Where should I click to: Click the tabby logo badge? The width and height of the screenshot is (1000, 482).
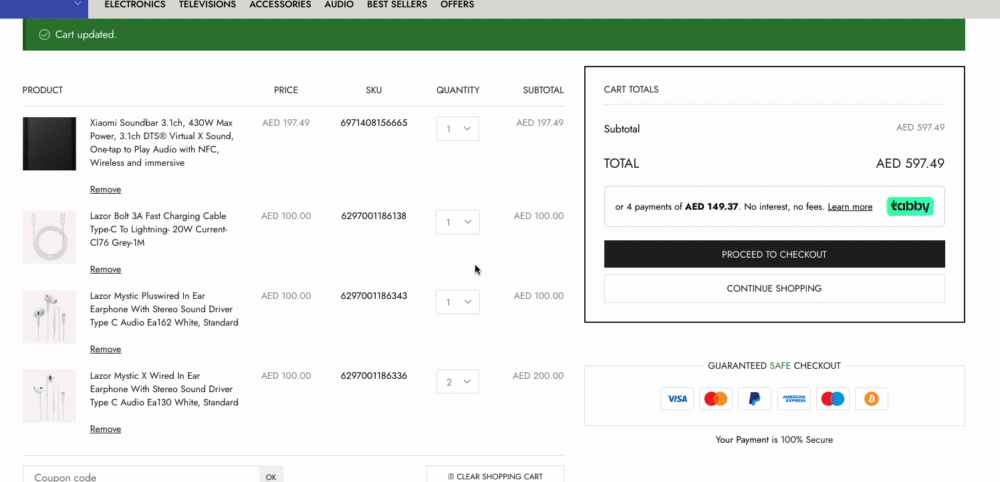(910, 207)
